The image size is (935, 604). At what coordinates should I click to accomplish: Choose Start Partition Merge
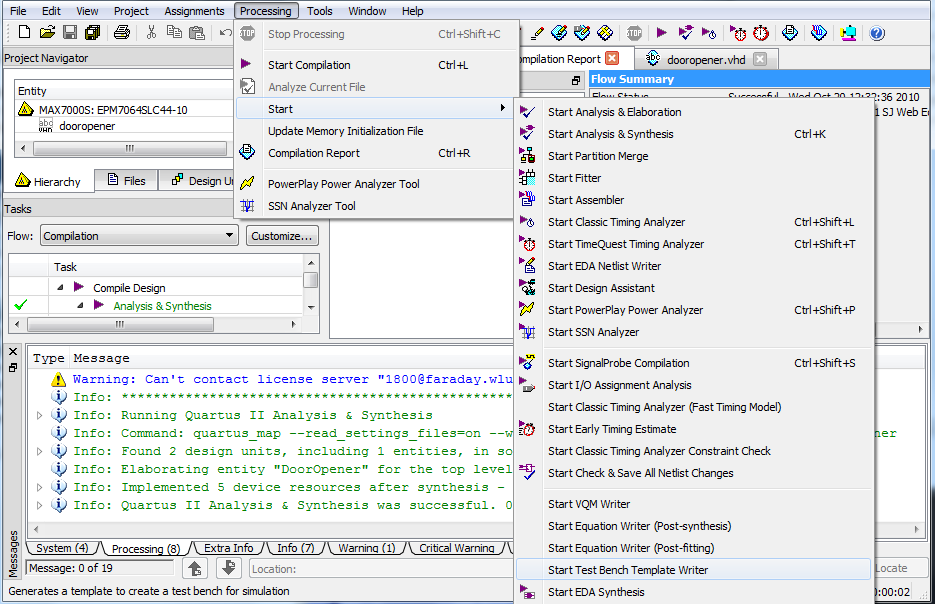(693, 156)
